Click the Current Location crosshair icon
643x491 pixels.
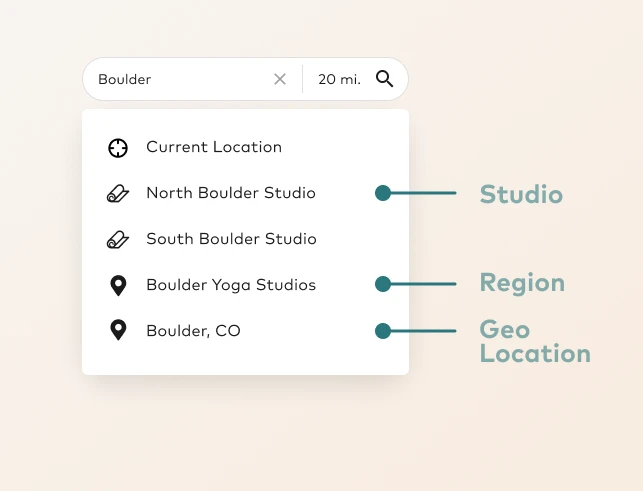tap(118, 148)
